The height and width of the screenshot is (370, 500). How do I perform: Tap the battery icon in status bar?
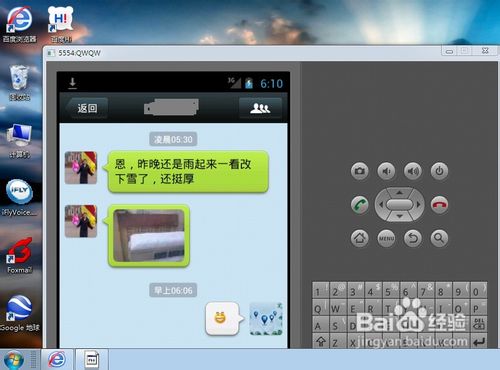[249, 83]
